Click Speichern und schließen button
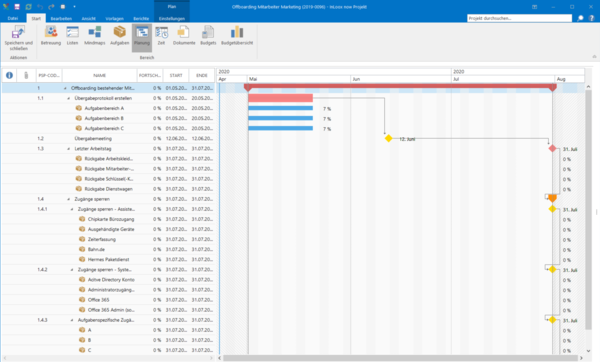Screen dimensions: 600x362 18,38
